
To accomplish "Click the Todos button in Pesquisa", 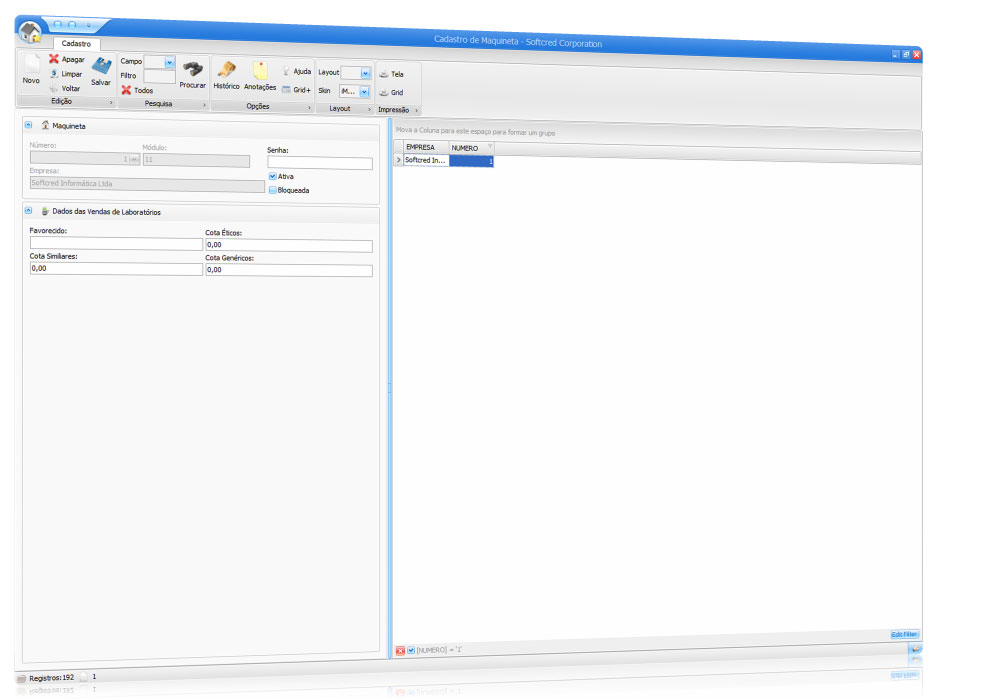I will pos(137,90).
